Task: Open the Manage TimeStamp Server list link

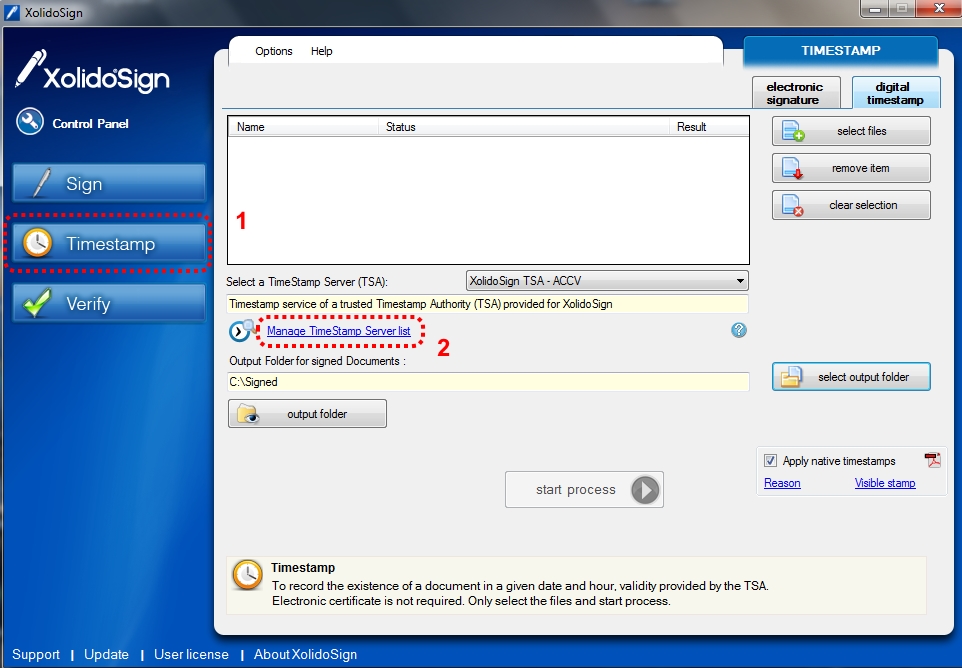Action: [339, 331]
